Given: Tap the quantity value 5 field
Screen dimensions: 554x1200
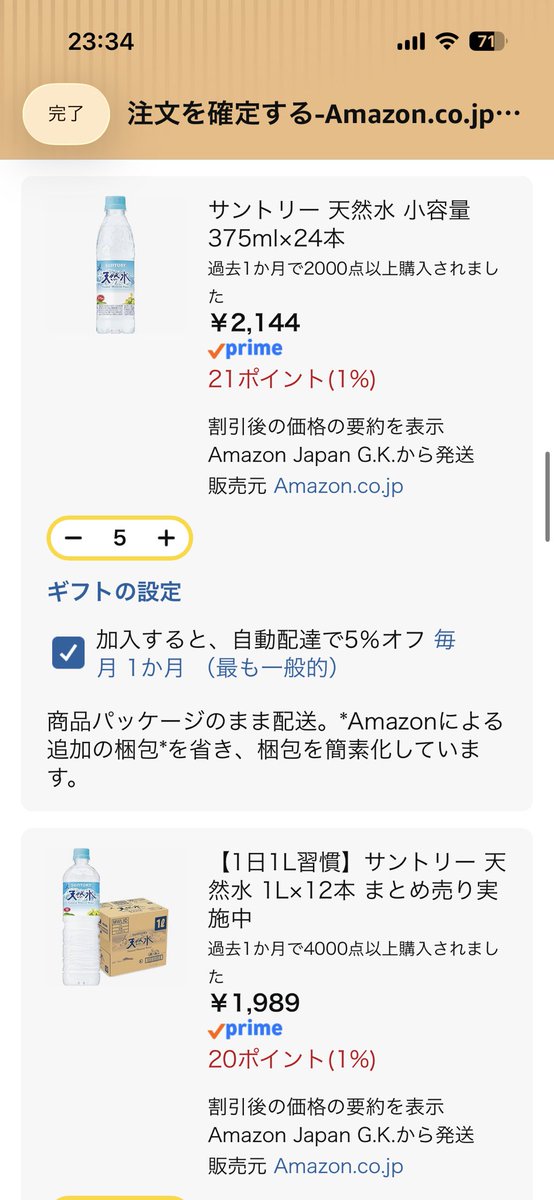Looking at the screenshot, I should 120,538.
